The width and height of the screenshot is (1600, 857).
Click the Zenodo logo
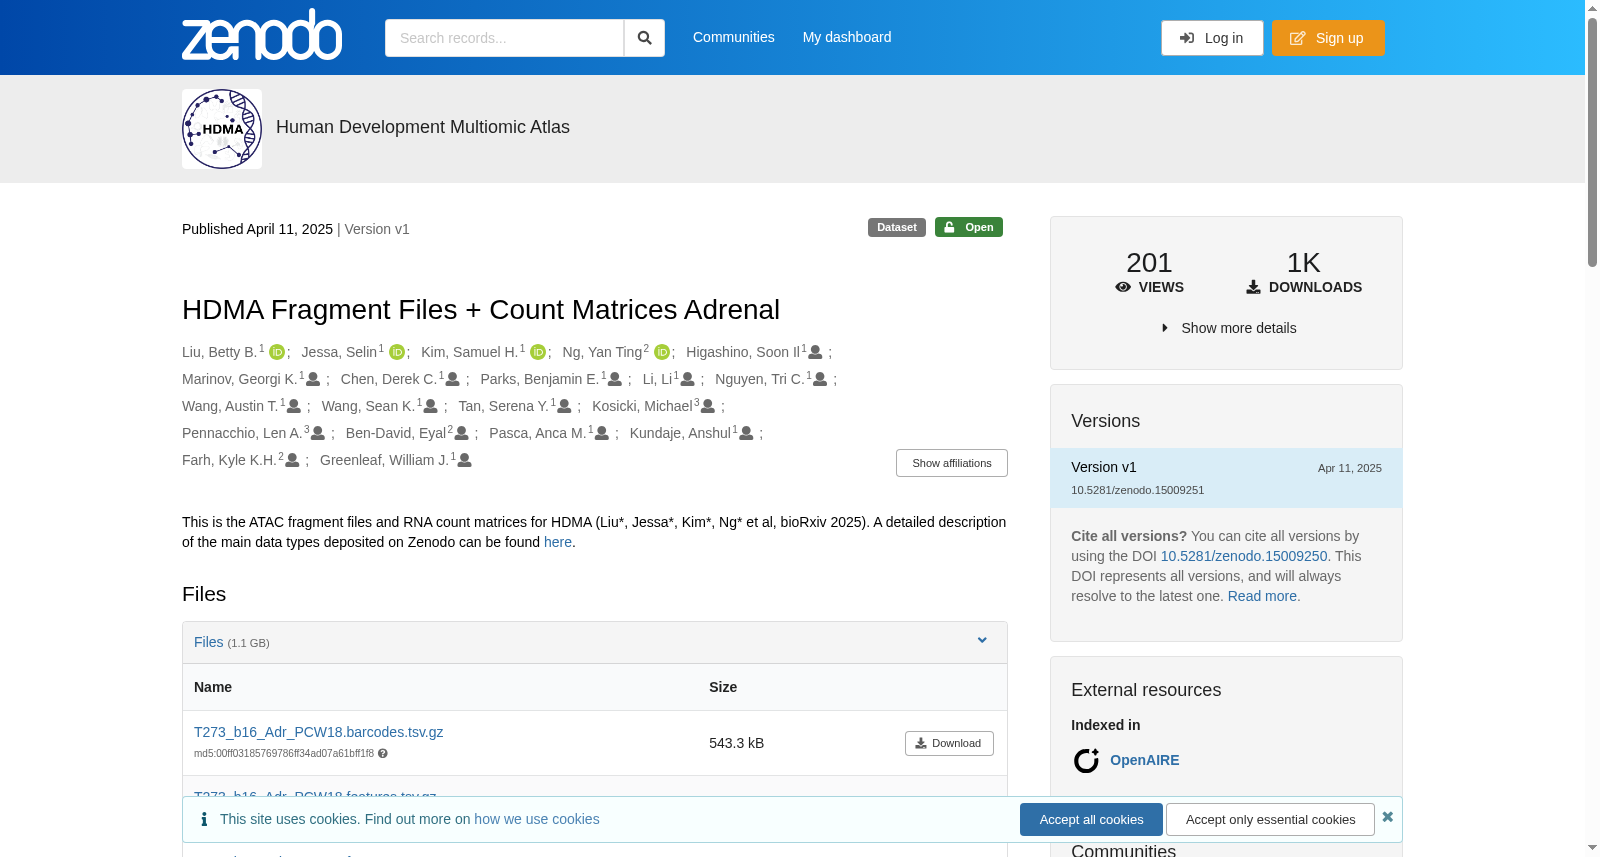coord(262,36)
